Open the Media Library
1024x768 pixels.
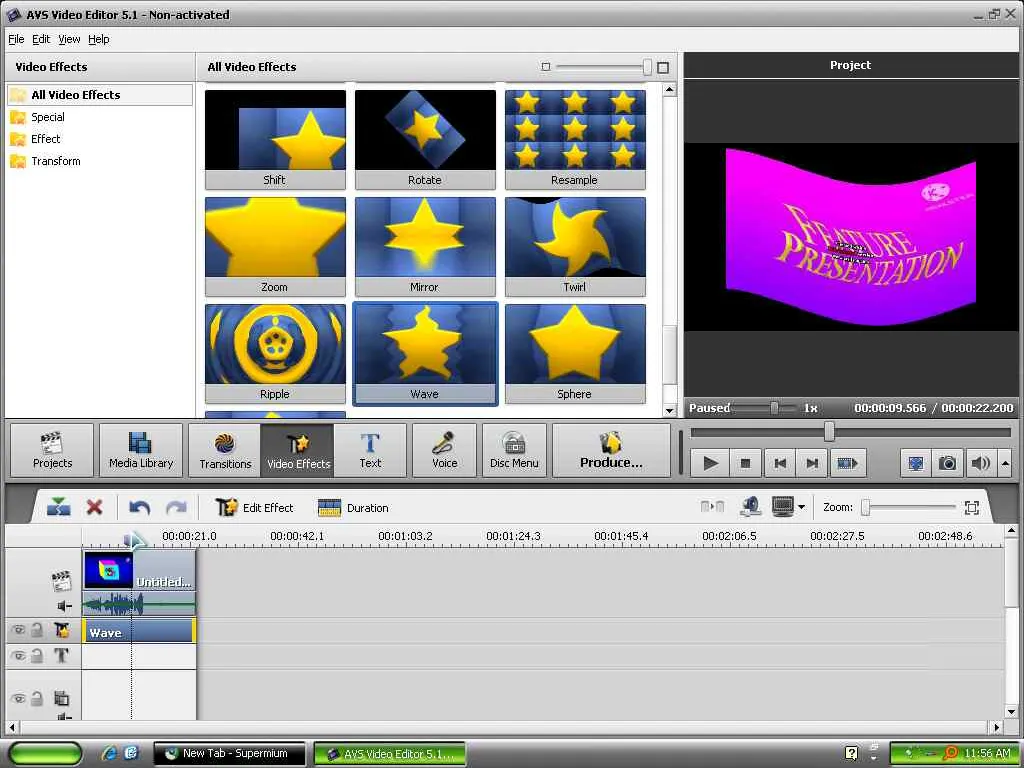pyautogui.click(x=141, y=451)
